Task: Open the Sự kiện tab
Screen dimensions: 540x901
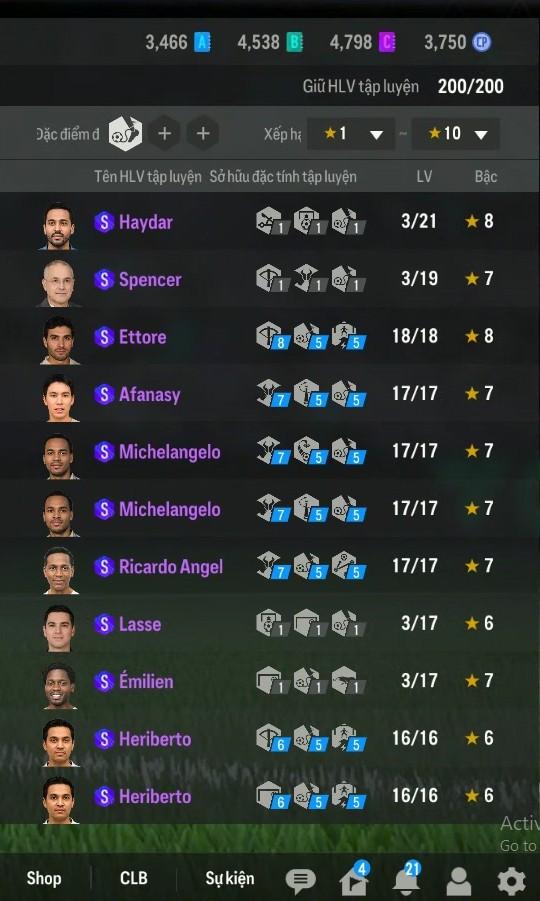Action: [x=230, y=879]
